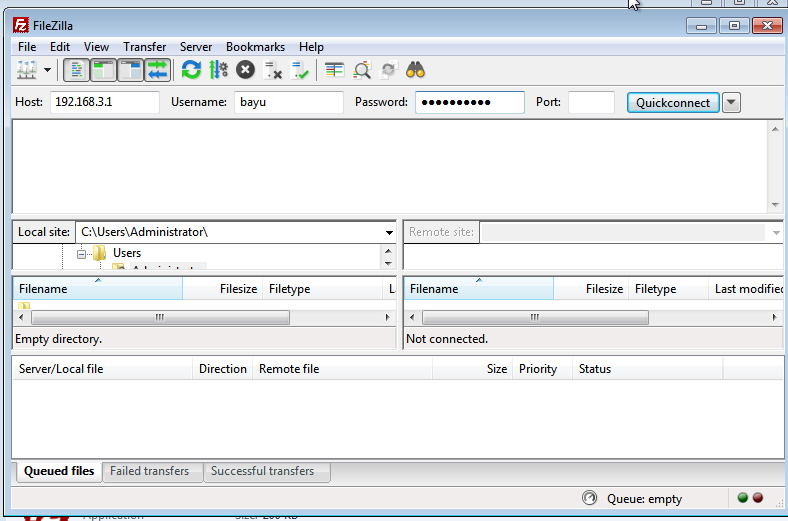Click the queue speed limit icon in status bar
This screenshot has width=788, height=521.
coord(589,498)
